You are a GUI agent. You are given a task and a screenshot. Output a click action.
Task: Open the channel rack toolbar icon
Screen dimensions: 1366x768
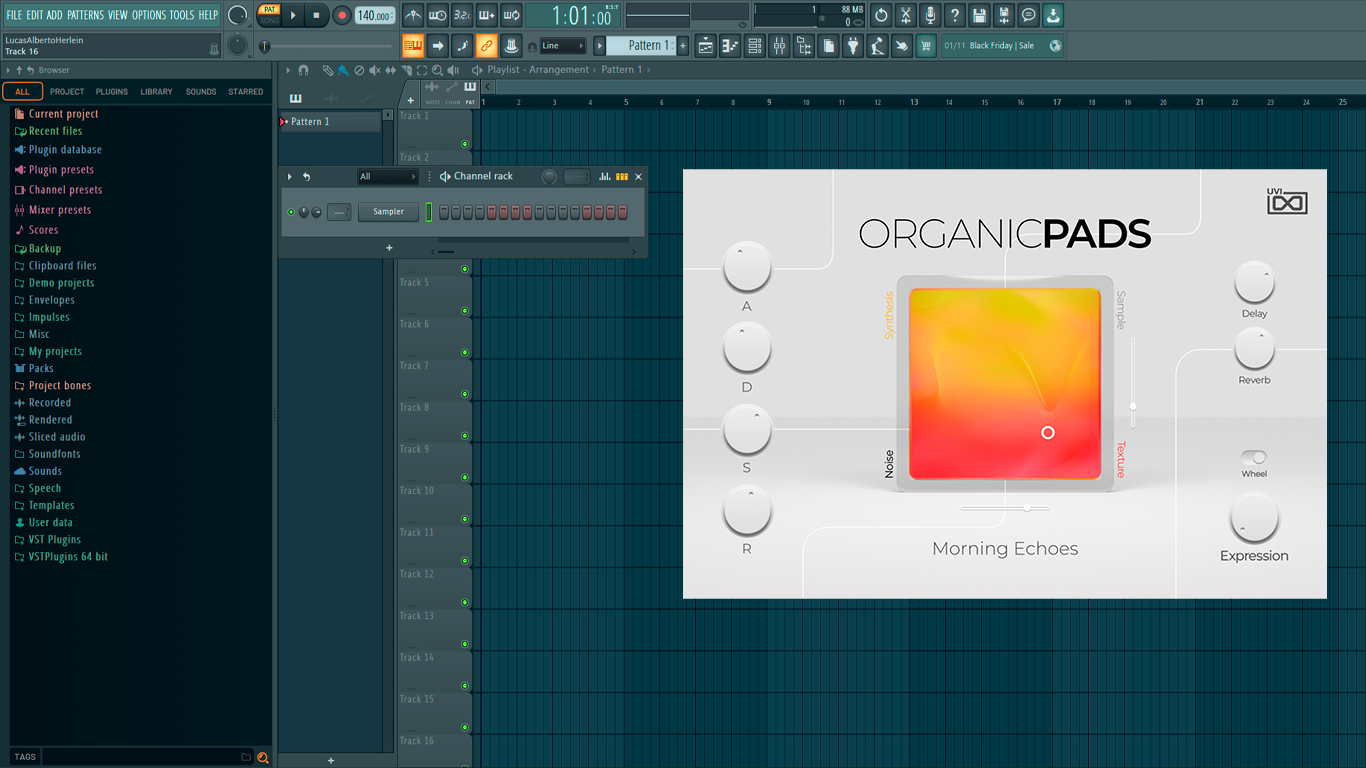(x=755, y=46)
